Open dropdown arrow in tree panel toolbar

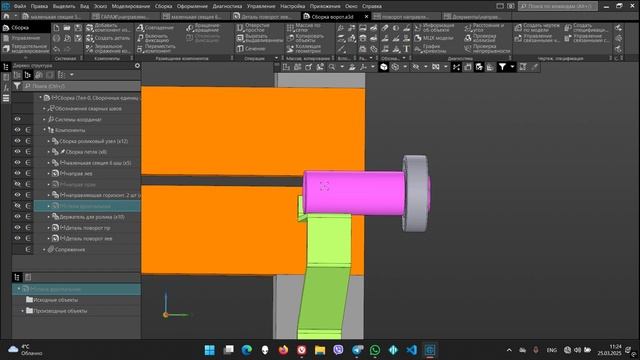click(x=72, y=75)
